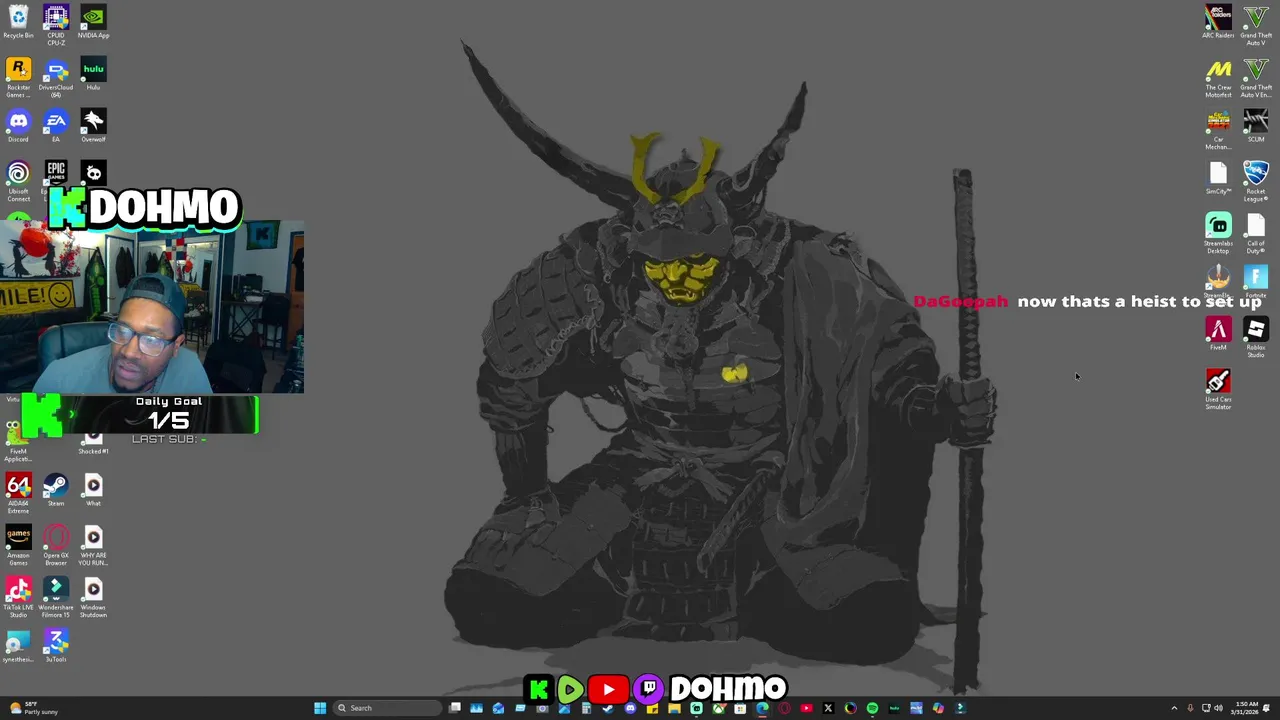The width and height of the screenshot is (1280, 720).
Task: Launch Opera GX Browser shortcut
Action: [x=56, y=545]
